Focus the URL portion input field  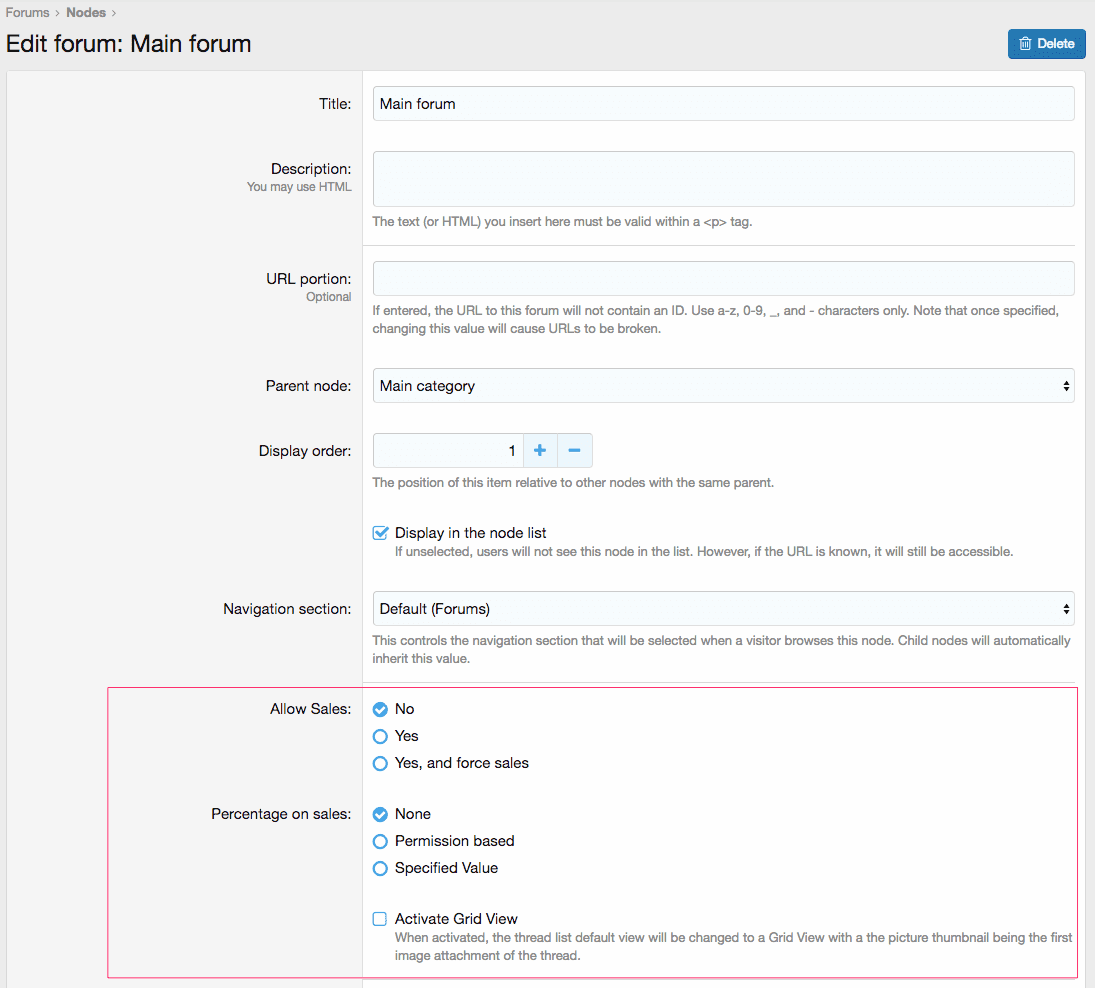pos(723,279)
